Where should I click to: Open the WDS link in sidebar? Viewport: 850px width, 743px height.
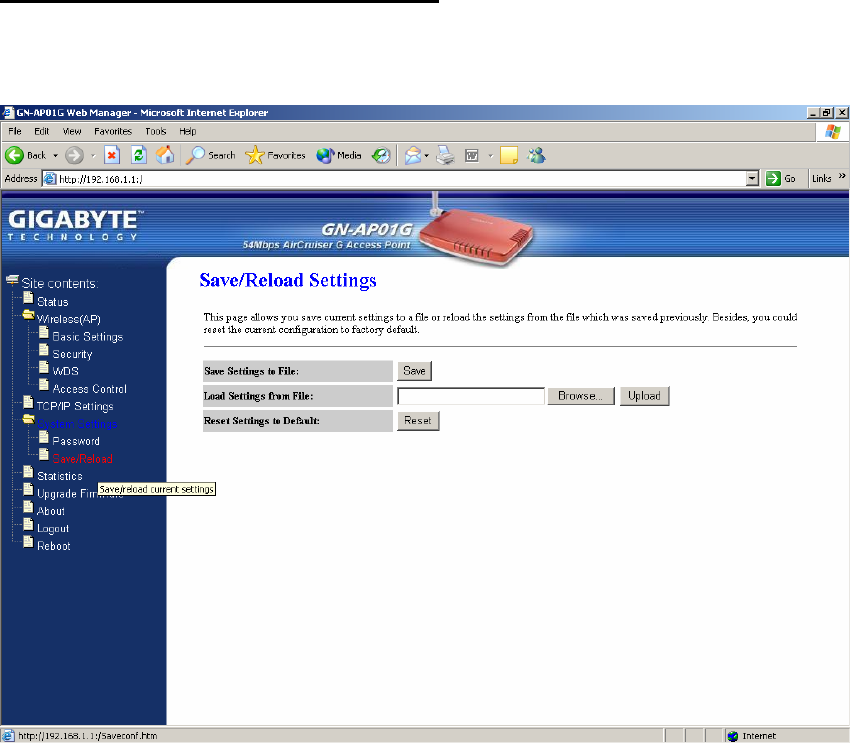click(66, 371)
